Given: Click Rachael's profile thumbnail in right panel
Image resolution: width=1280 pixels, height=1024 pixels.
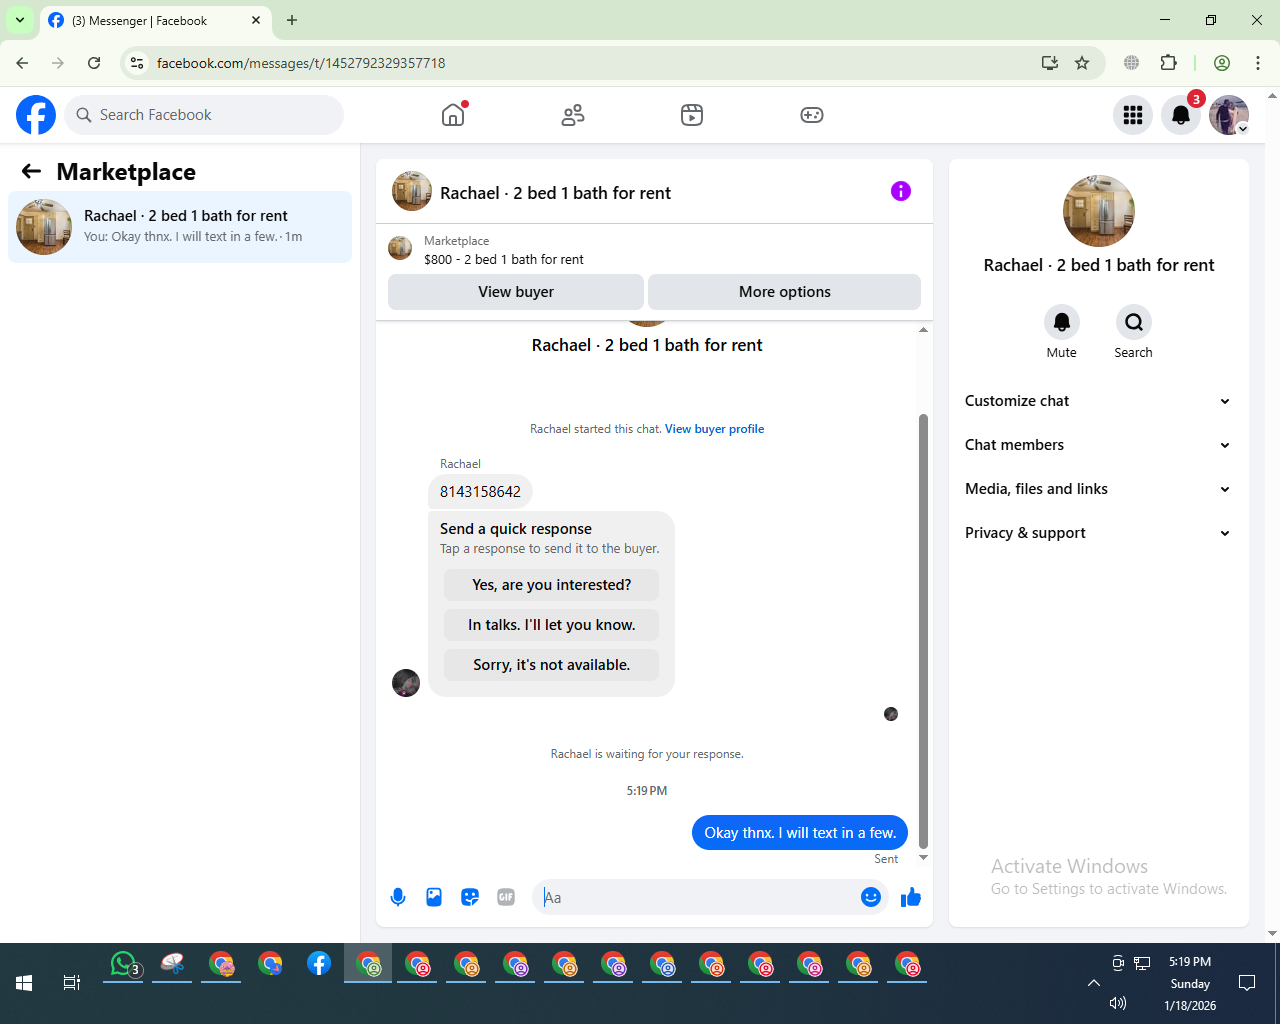Looking at the screenshot, I should [1099, 211].
